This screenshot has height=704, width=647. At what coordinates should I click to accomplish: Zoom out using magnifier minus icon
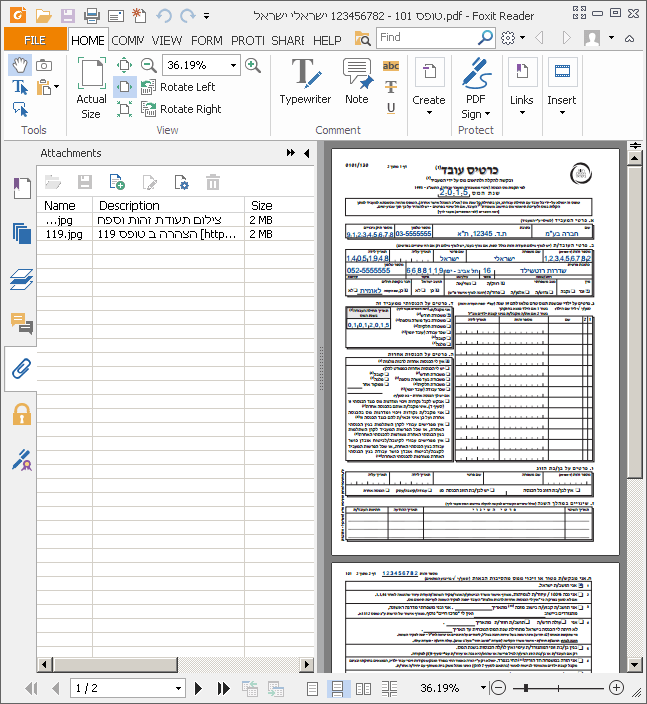tap(148, 65)
